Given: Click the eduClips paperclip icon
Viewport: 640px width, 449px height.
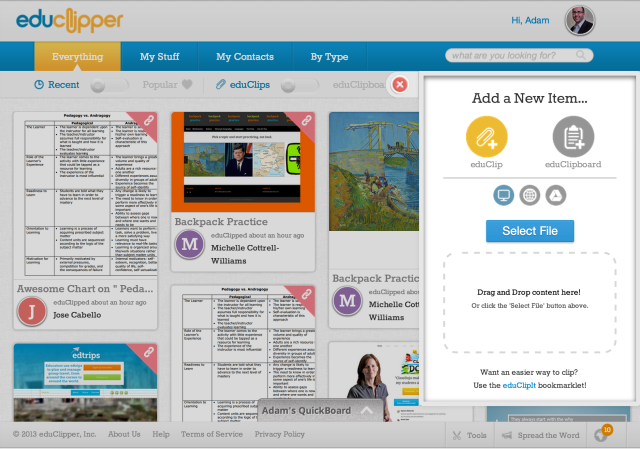Looking at the screenshot, I should (x=220, y=84).
